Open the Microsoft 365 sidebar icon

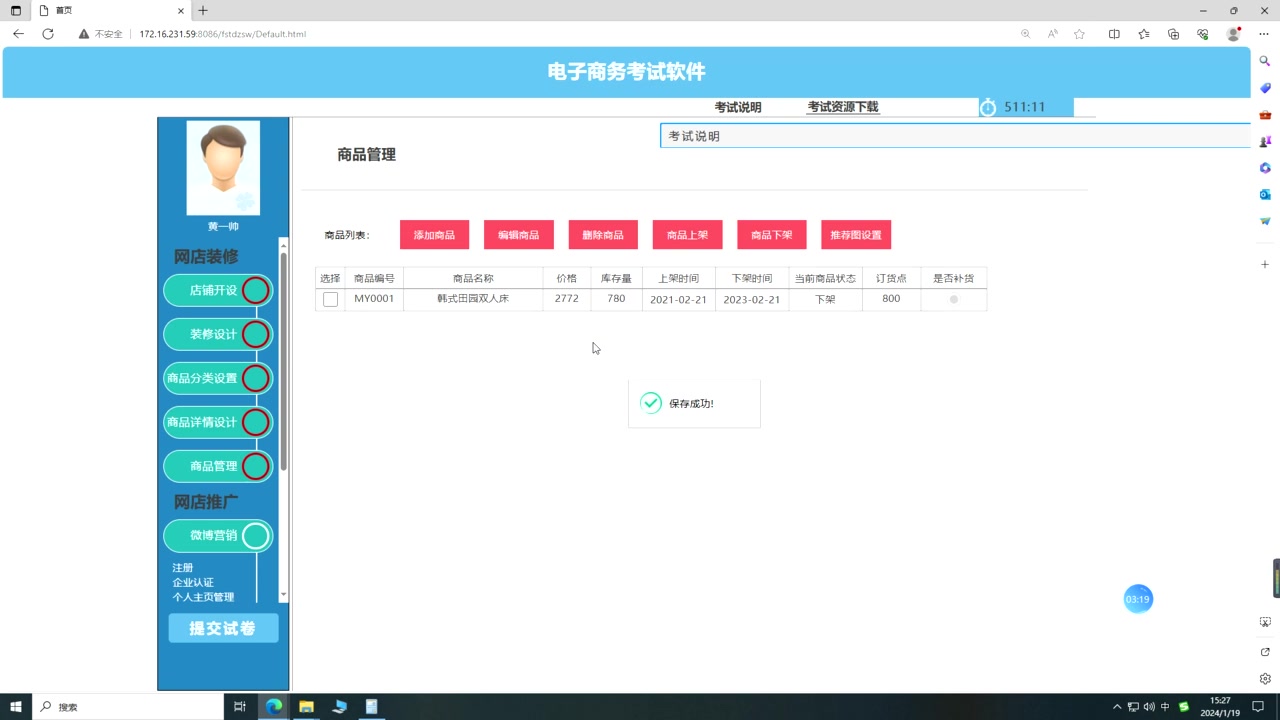click(x=1264, y=167)
